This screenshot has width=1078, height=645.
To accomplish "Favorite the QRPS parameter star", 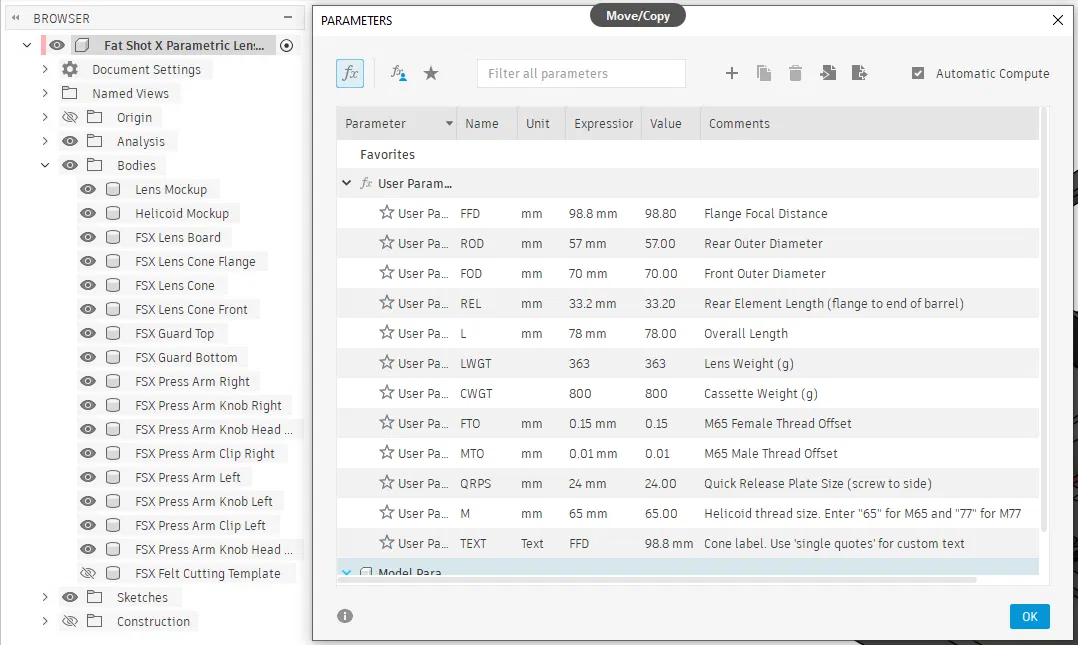I will tap(387, 483).
